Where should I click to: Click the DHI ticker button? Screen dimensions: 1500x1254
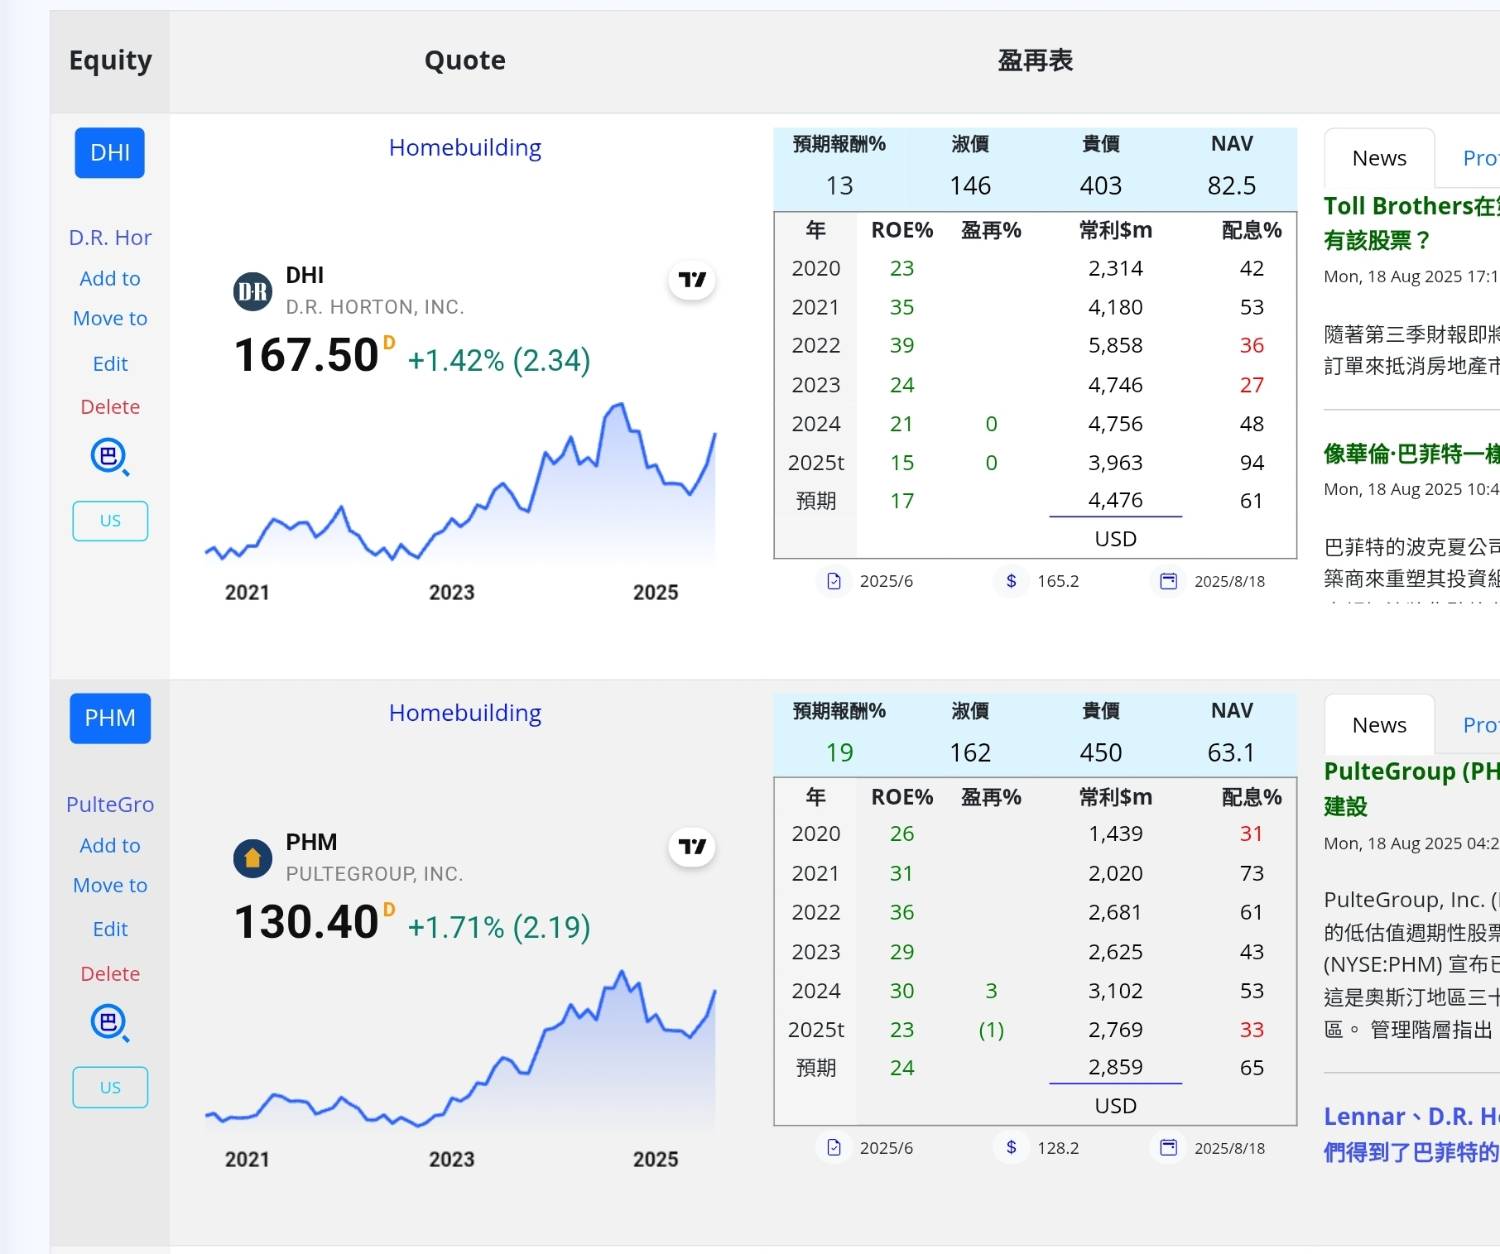point(110,153)
